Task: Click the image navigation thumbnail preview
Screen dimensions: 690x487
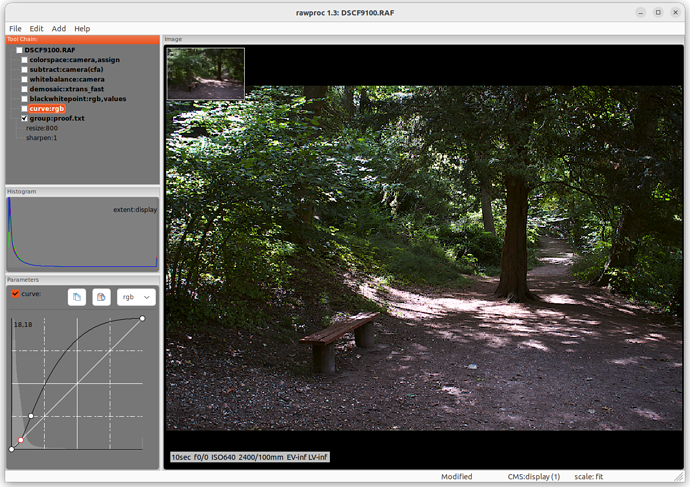Action: click(206, 73)
